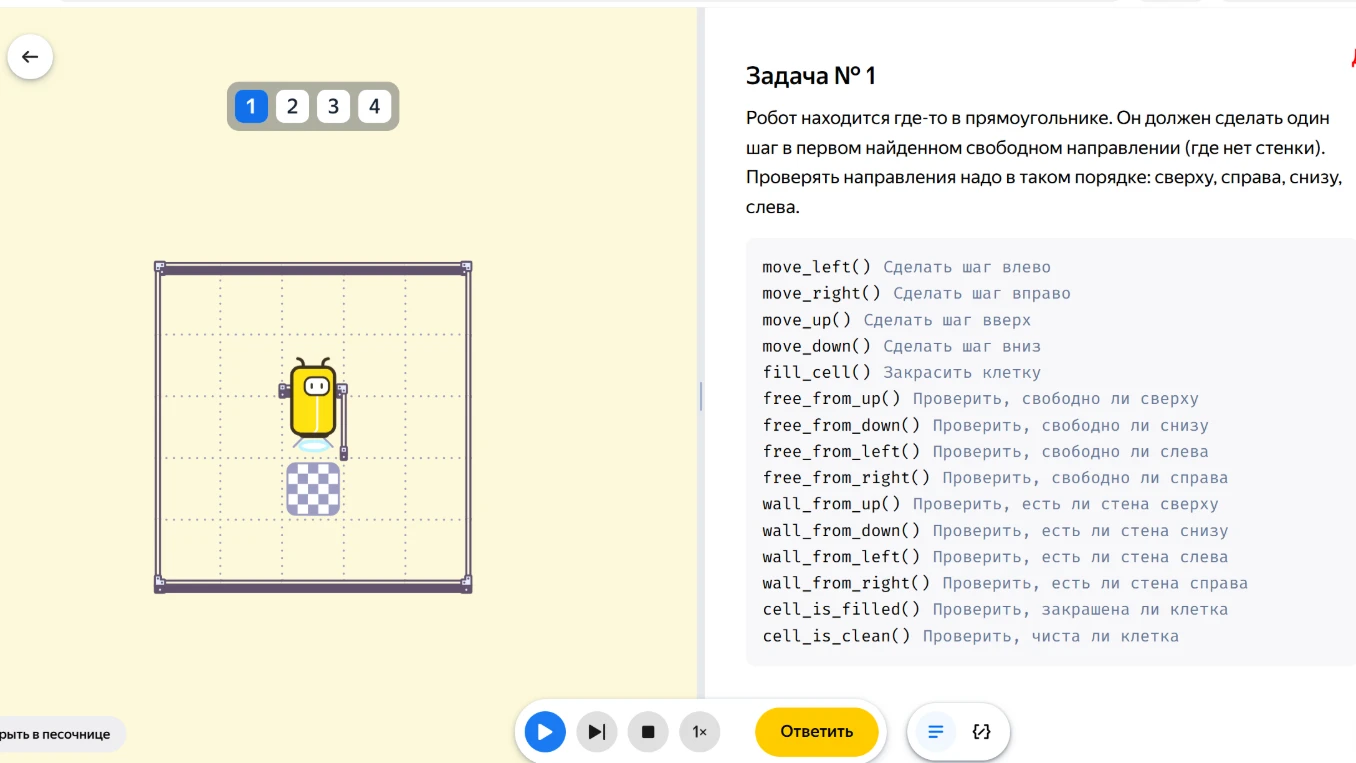
Task: Change the 1× playback speed
Action: [x=700, y=732]
